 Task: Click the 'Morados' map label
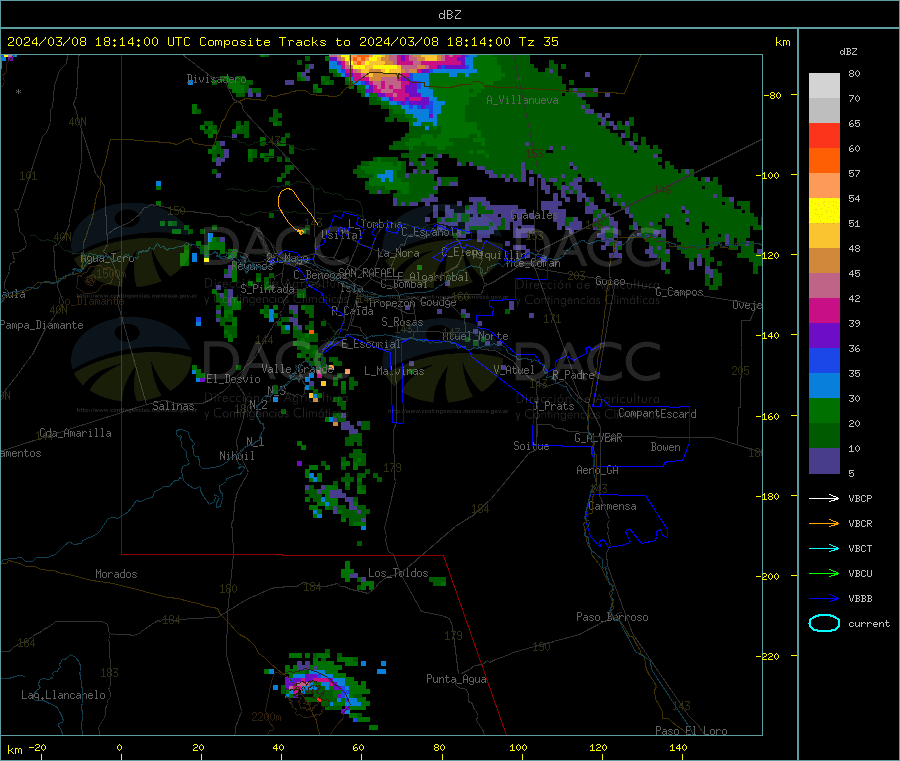pos(116,574)
